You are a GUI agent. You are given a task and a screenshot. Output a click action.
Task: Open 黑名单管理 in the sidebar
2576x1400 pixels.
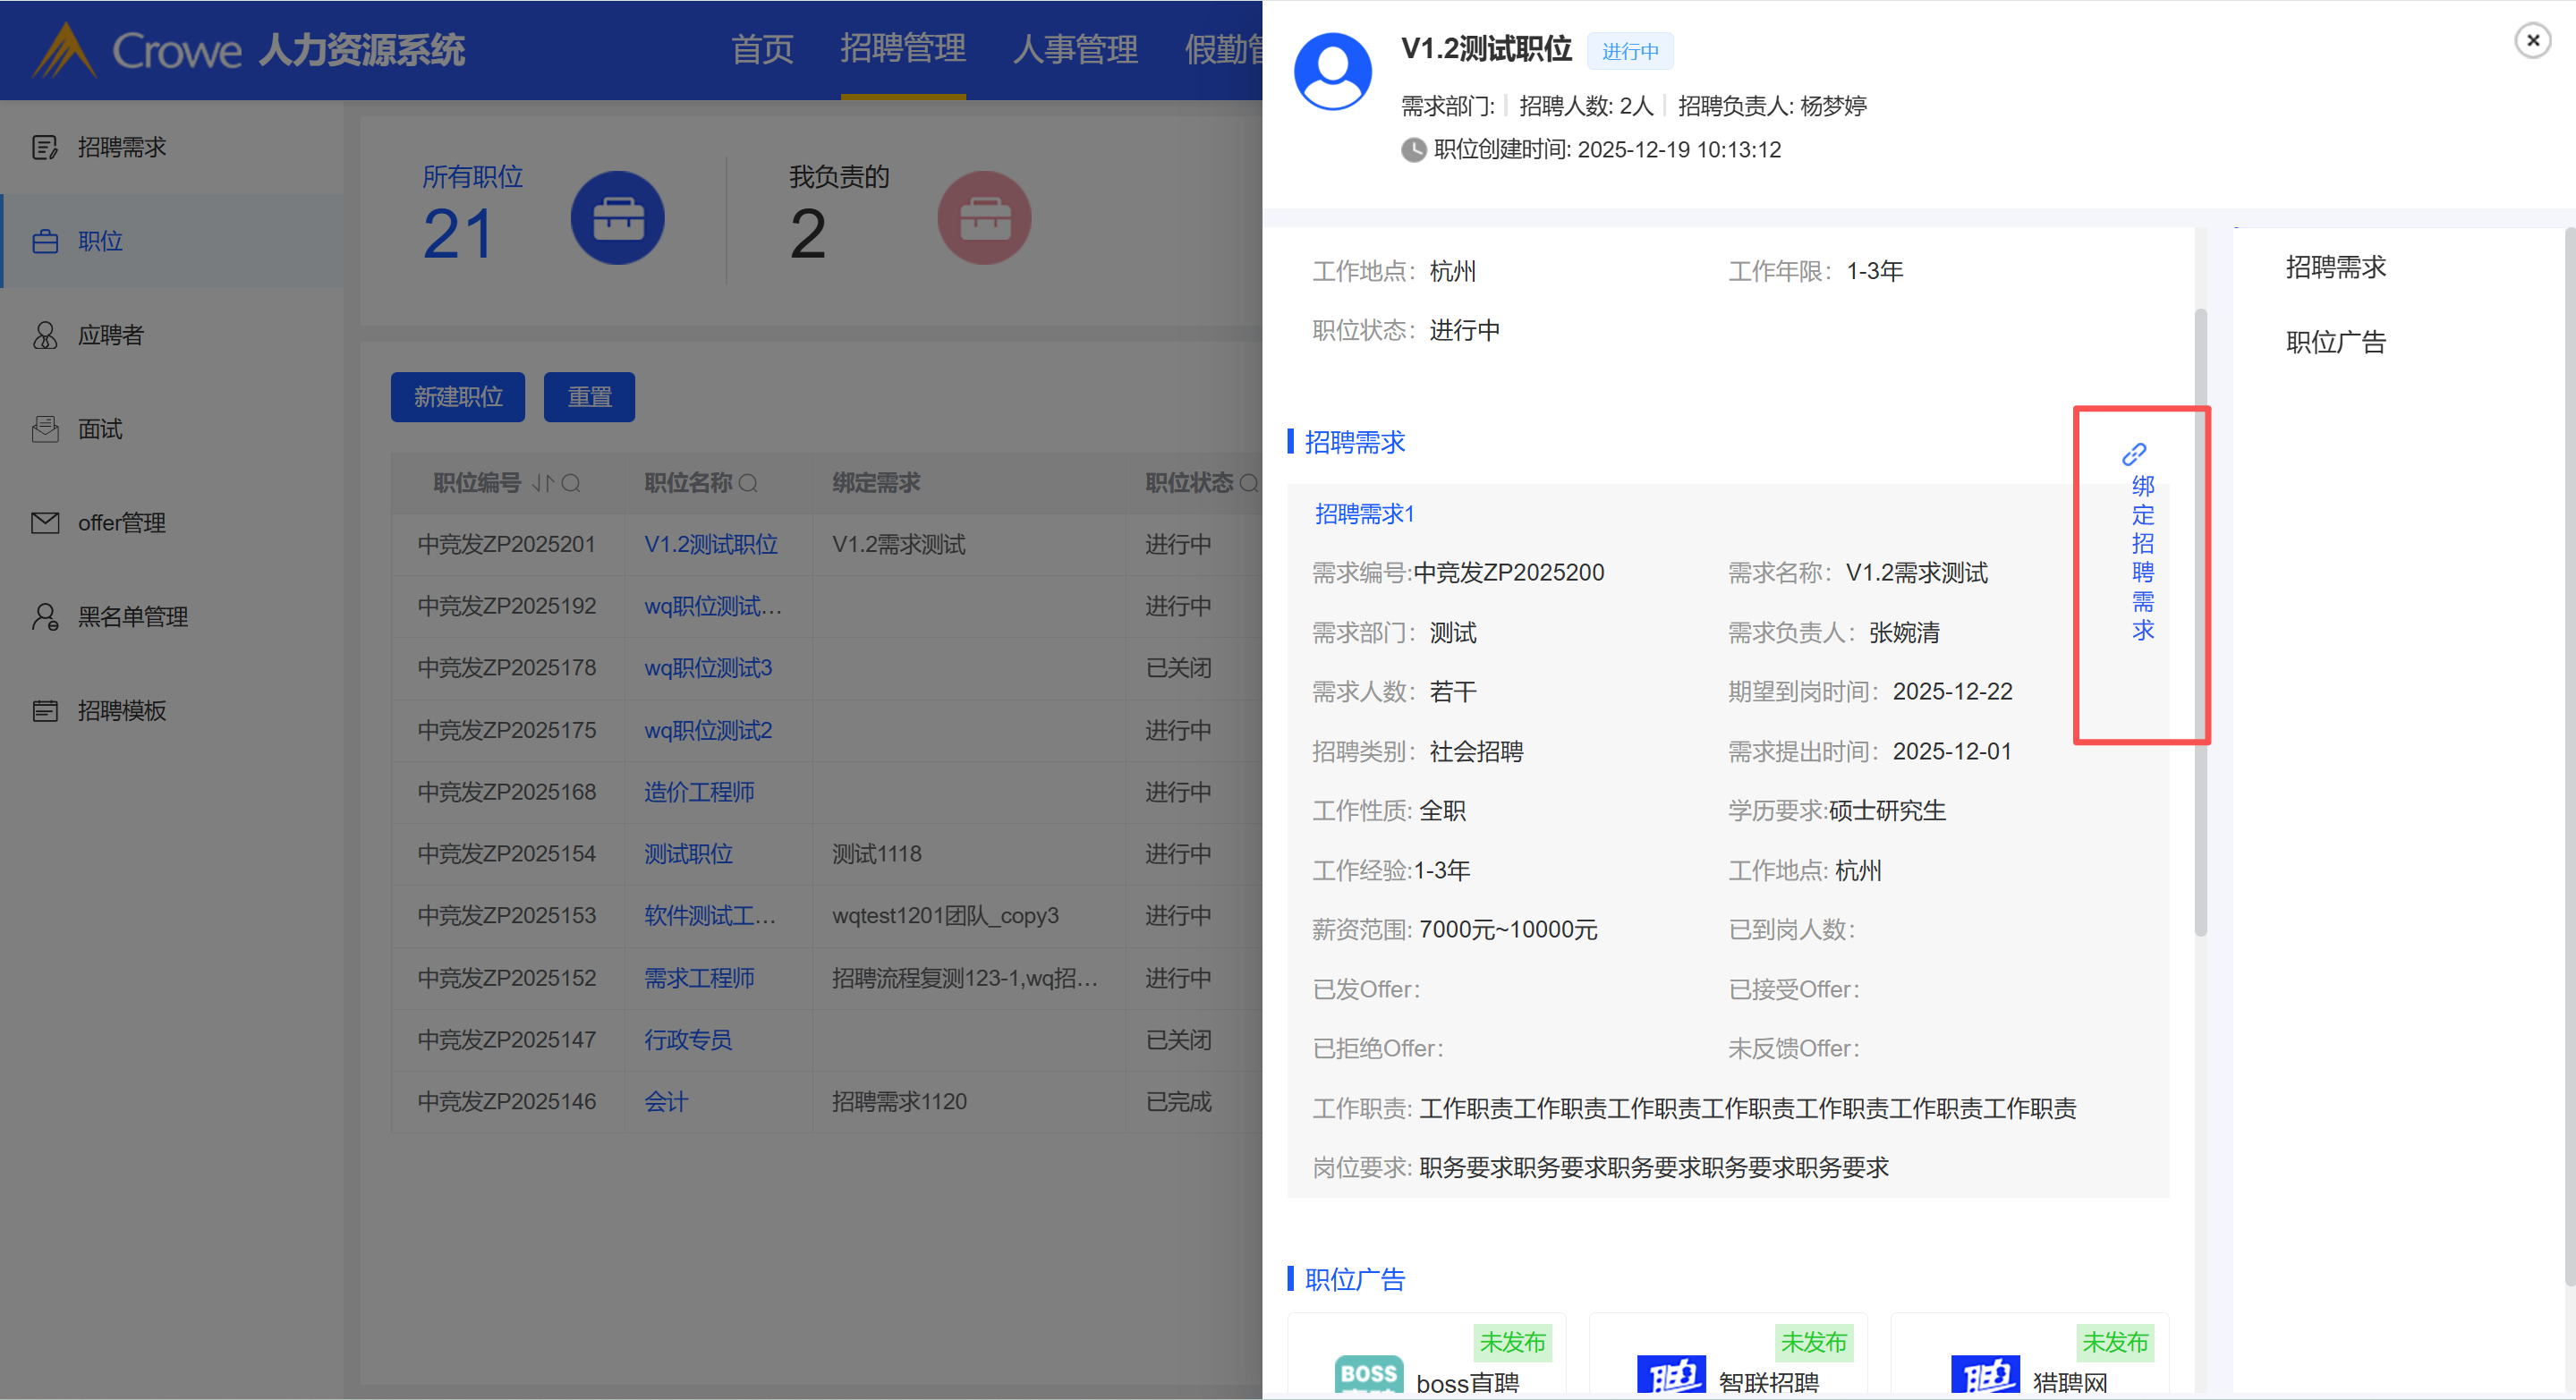tap(132, 617)
